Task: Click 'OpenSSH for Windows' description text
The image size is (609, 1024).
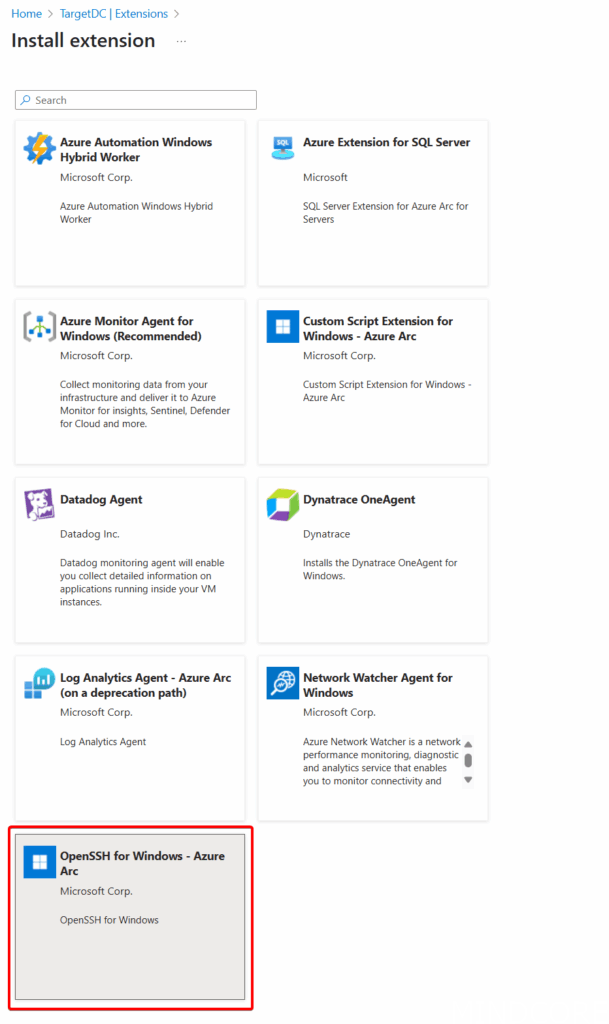Action: 109,920
